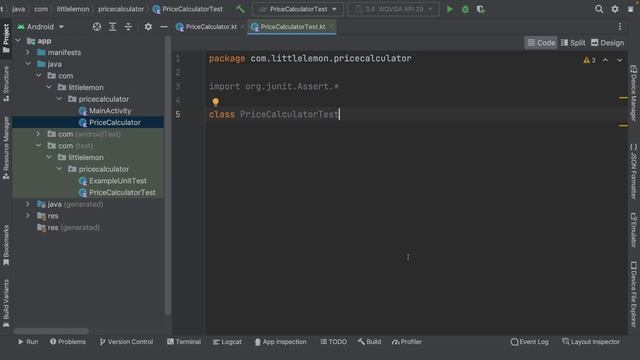Hide the Project panel with minus icon

click(164, 27)
